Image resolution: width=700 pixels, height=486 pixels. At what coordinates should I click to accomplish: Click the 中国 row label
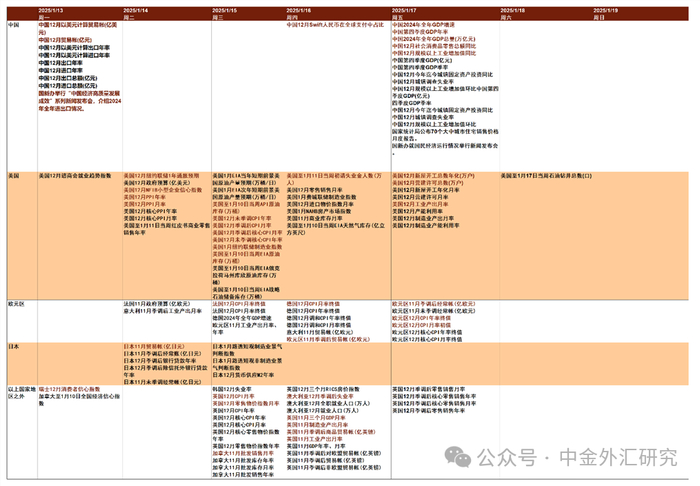[14, 25]
